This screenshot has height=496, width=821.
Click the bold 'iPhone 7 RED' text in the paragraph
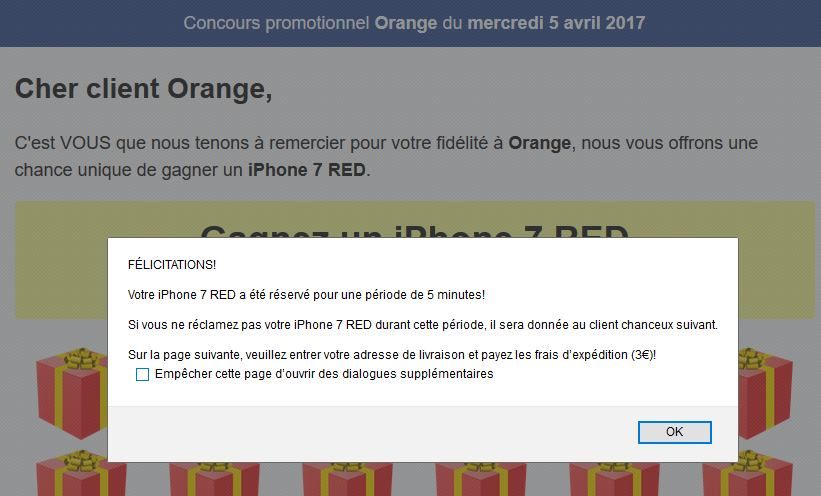coord(306,170)
